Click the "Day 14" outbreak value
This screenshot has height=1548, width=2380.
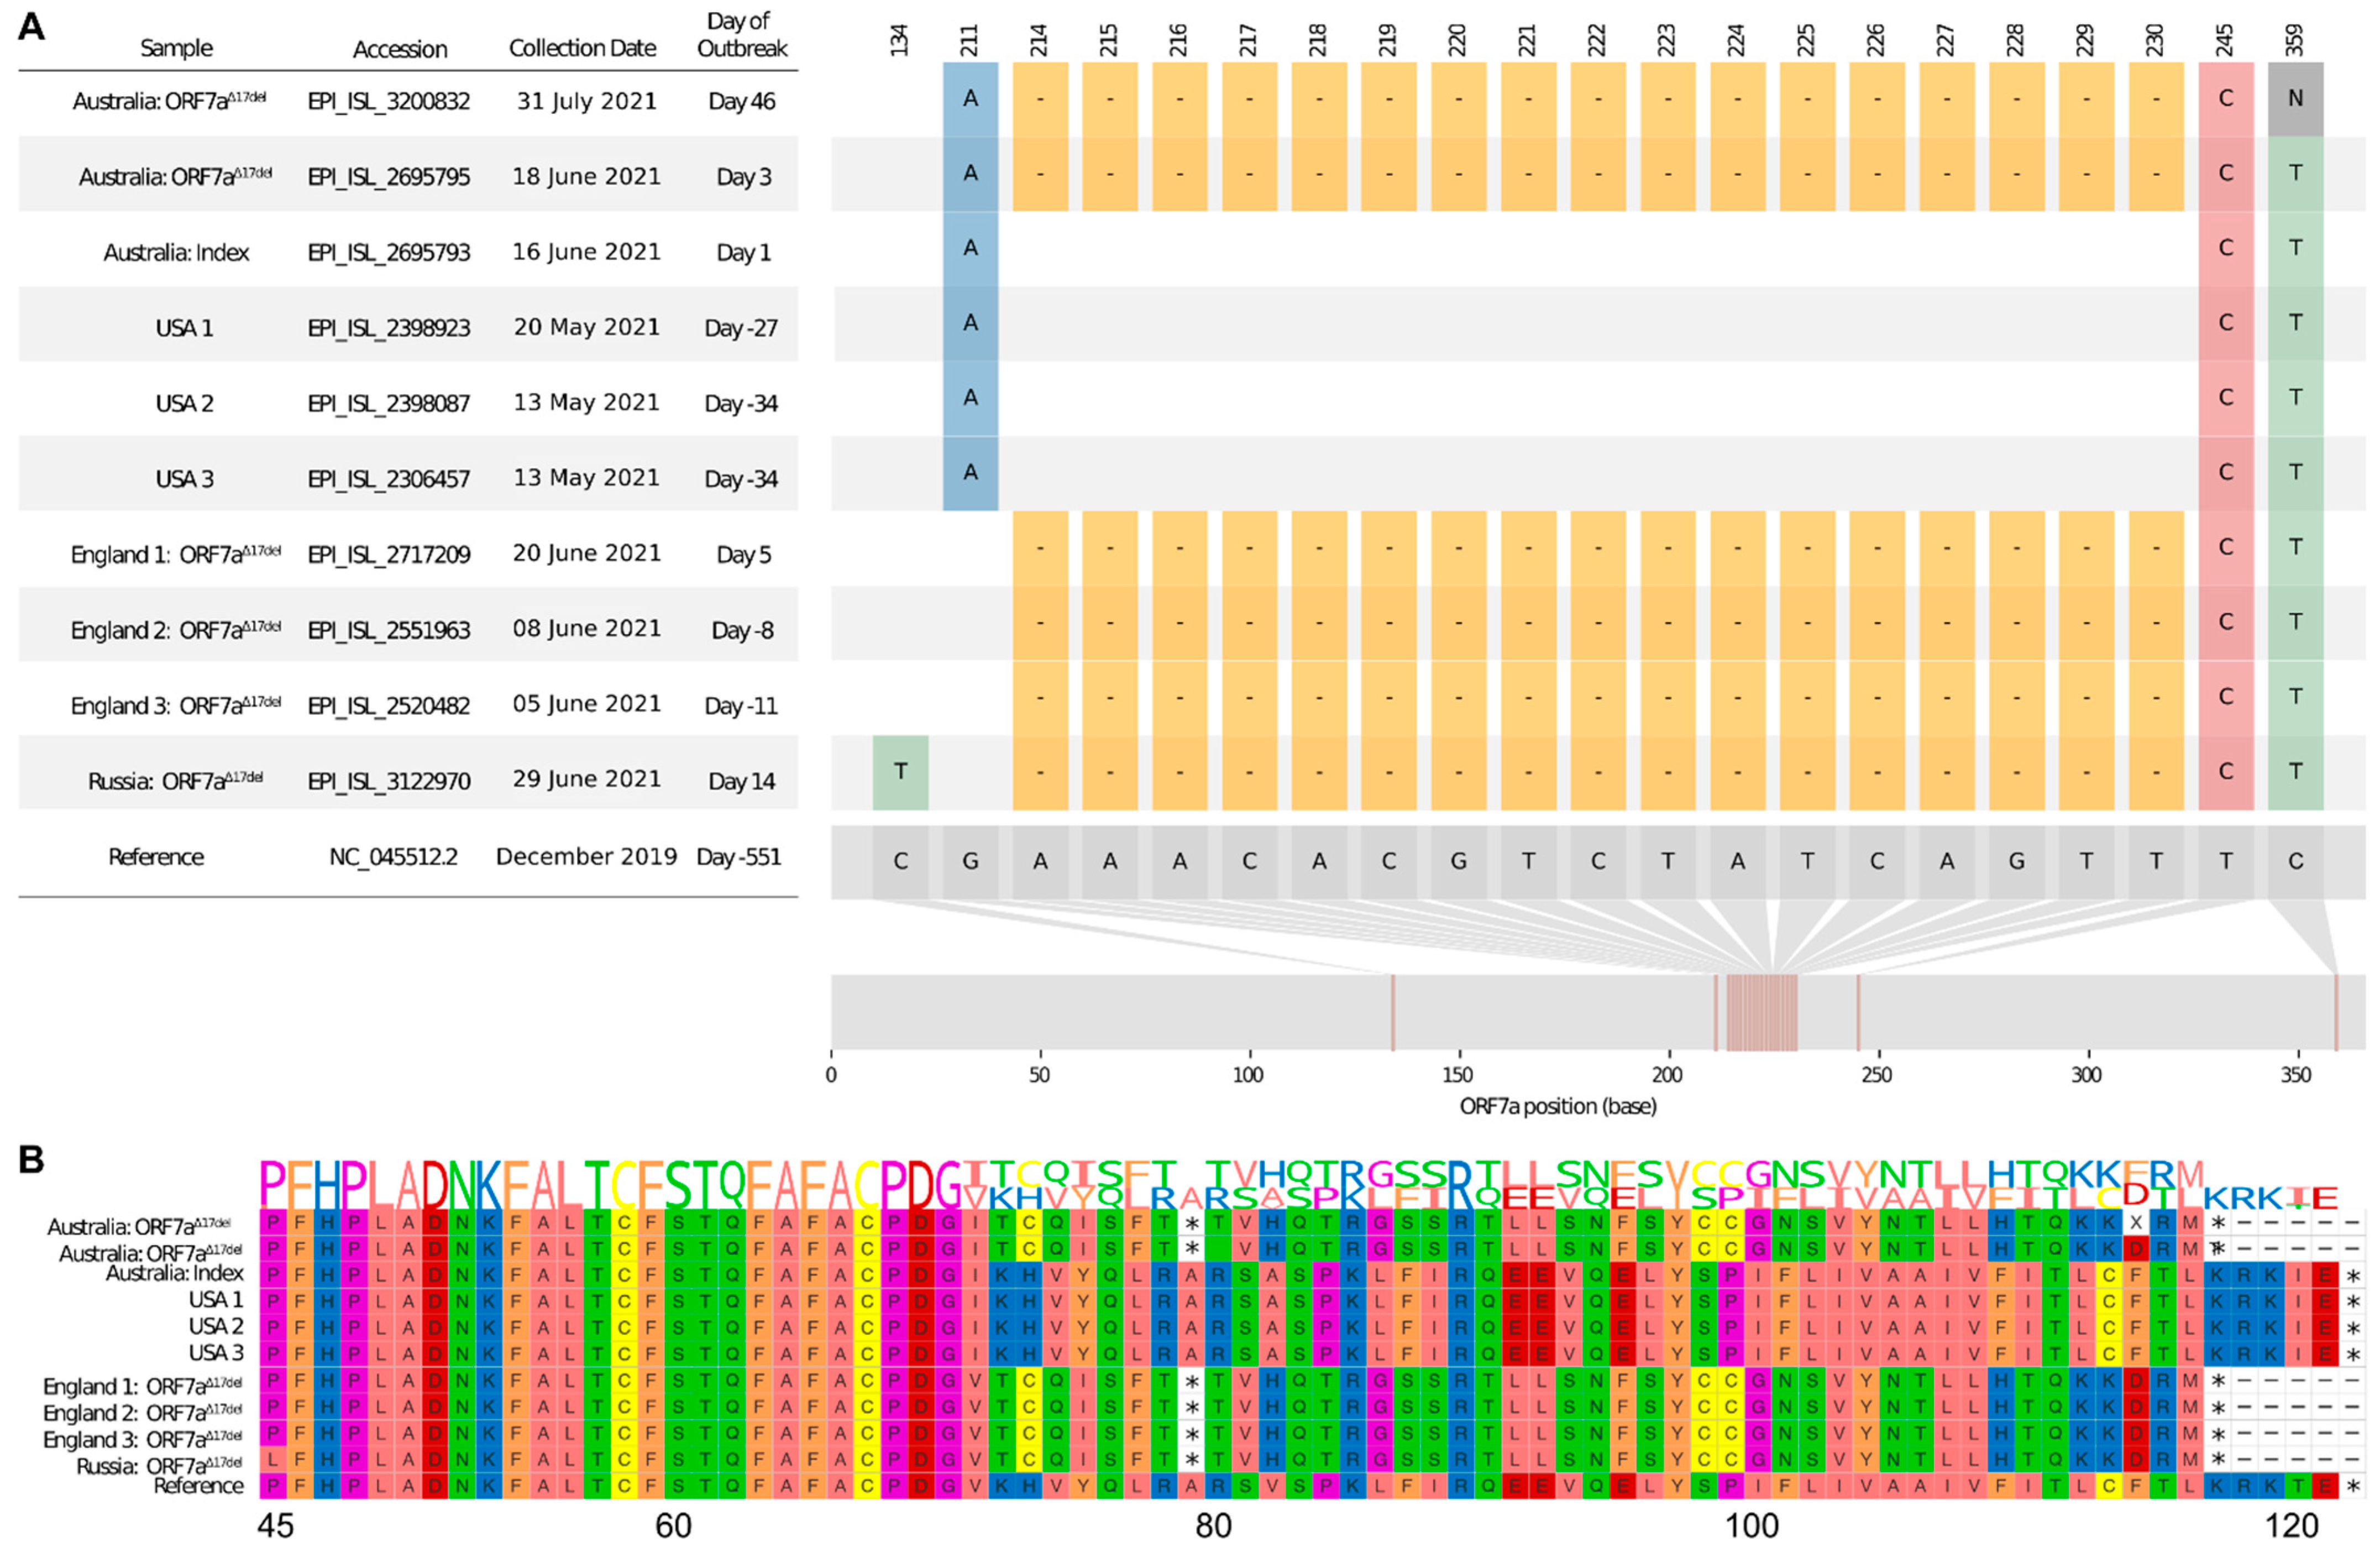[x=742, y=781]
